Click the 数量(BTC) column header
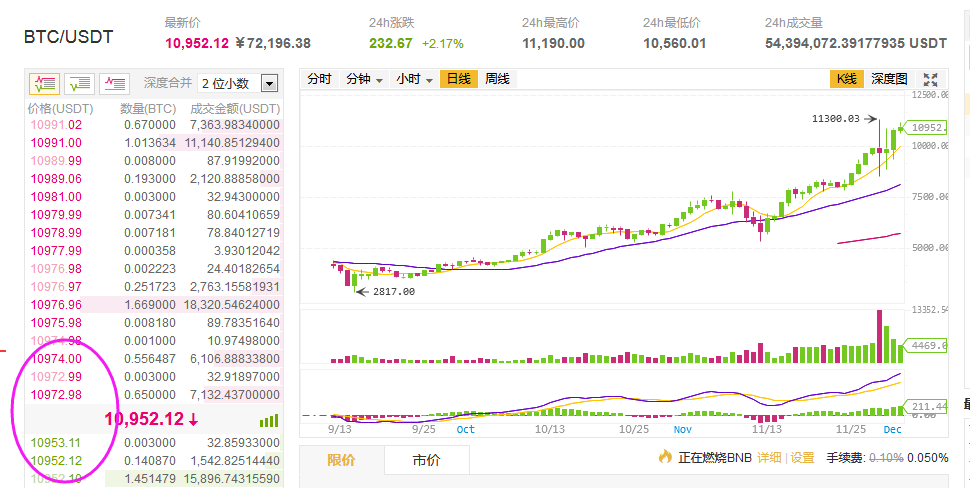The height and width of the screenshot is (488, 970). click(148, 109)
